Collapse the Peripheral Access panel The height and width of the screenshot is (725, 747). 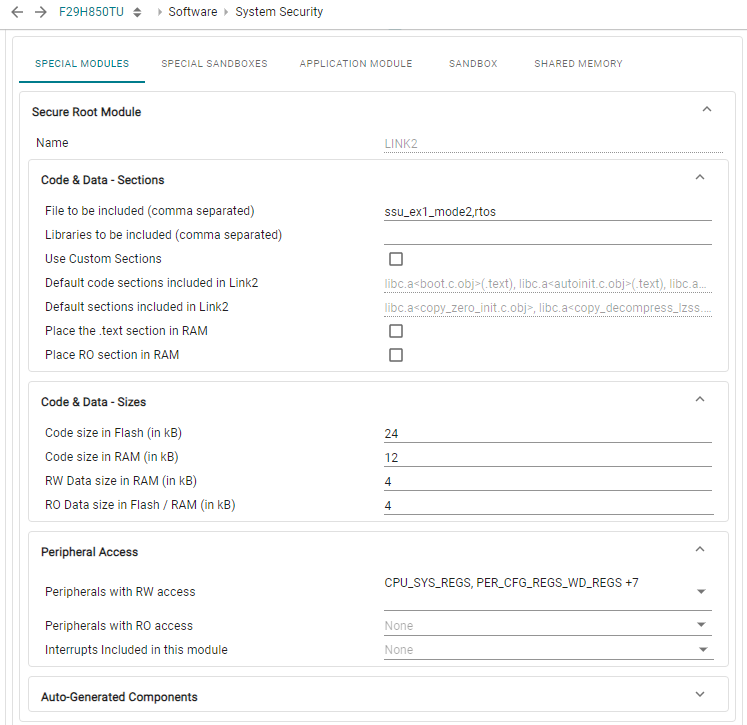[700, 550]
